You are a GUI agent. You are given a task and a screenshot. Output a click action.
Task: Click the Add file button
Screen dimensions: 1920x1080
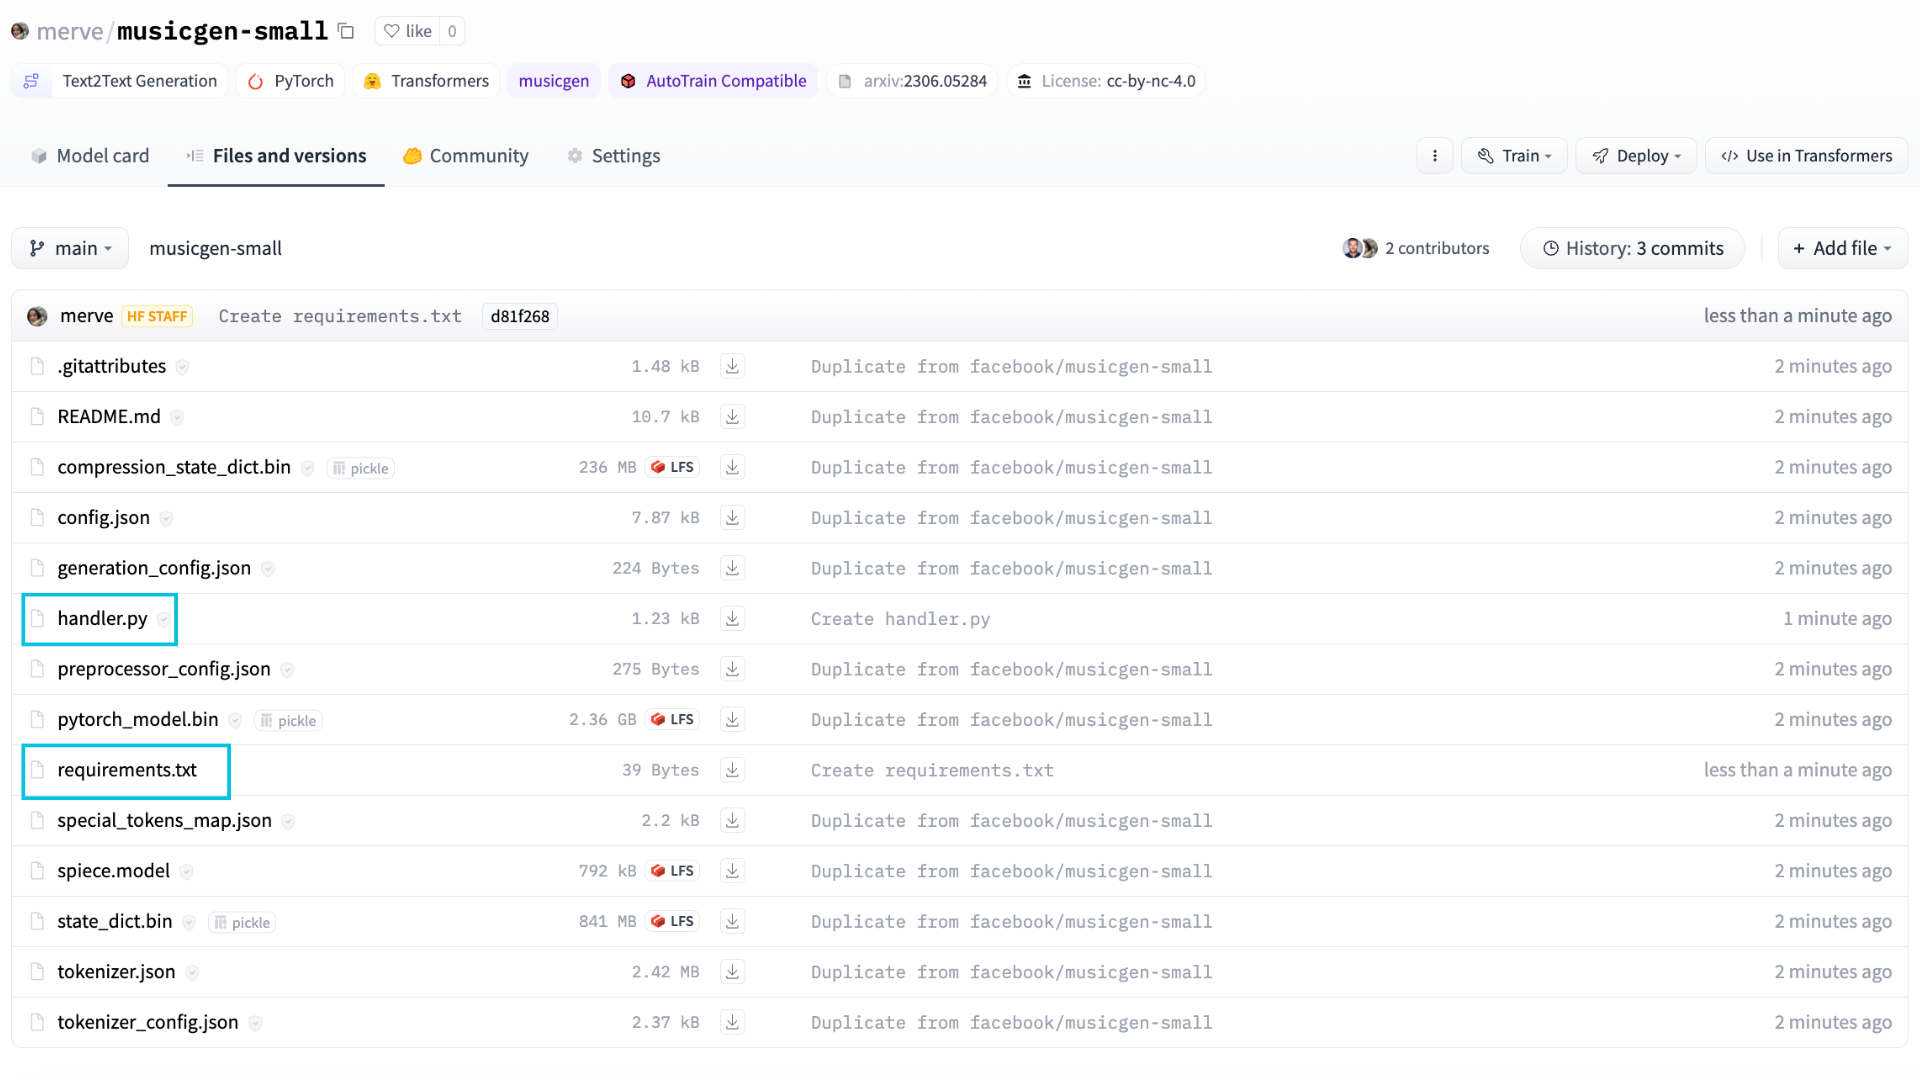coord(1841,248)
